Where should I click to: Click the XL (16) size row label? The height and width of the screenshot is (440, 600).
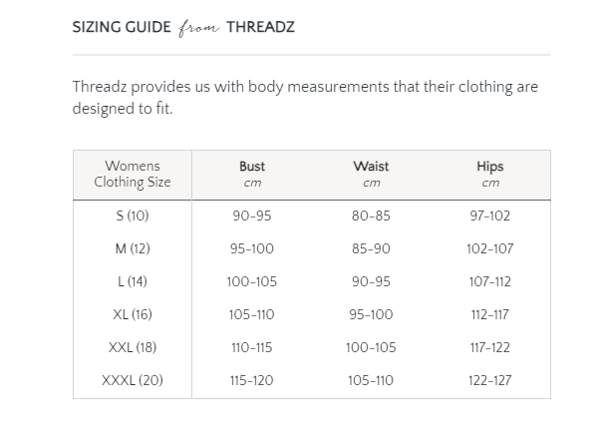[x=132, y=315]
